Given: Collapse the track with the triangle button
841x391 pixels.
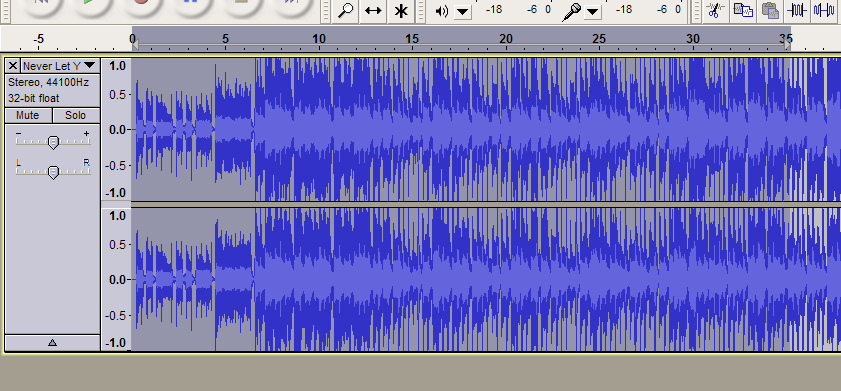Looking at the screenshot, I should 52,343.
